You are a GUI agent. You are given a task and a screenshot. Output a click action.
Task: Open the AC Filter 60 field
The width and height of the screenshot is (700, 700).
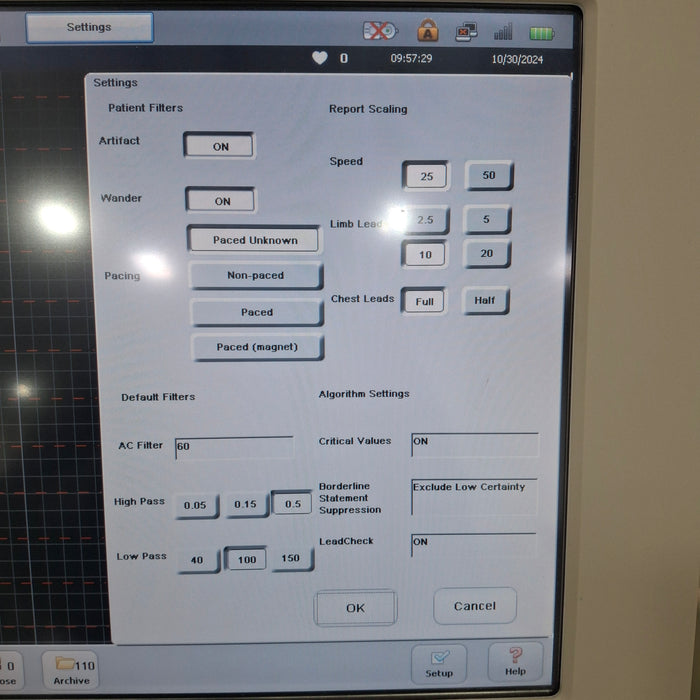234,447
